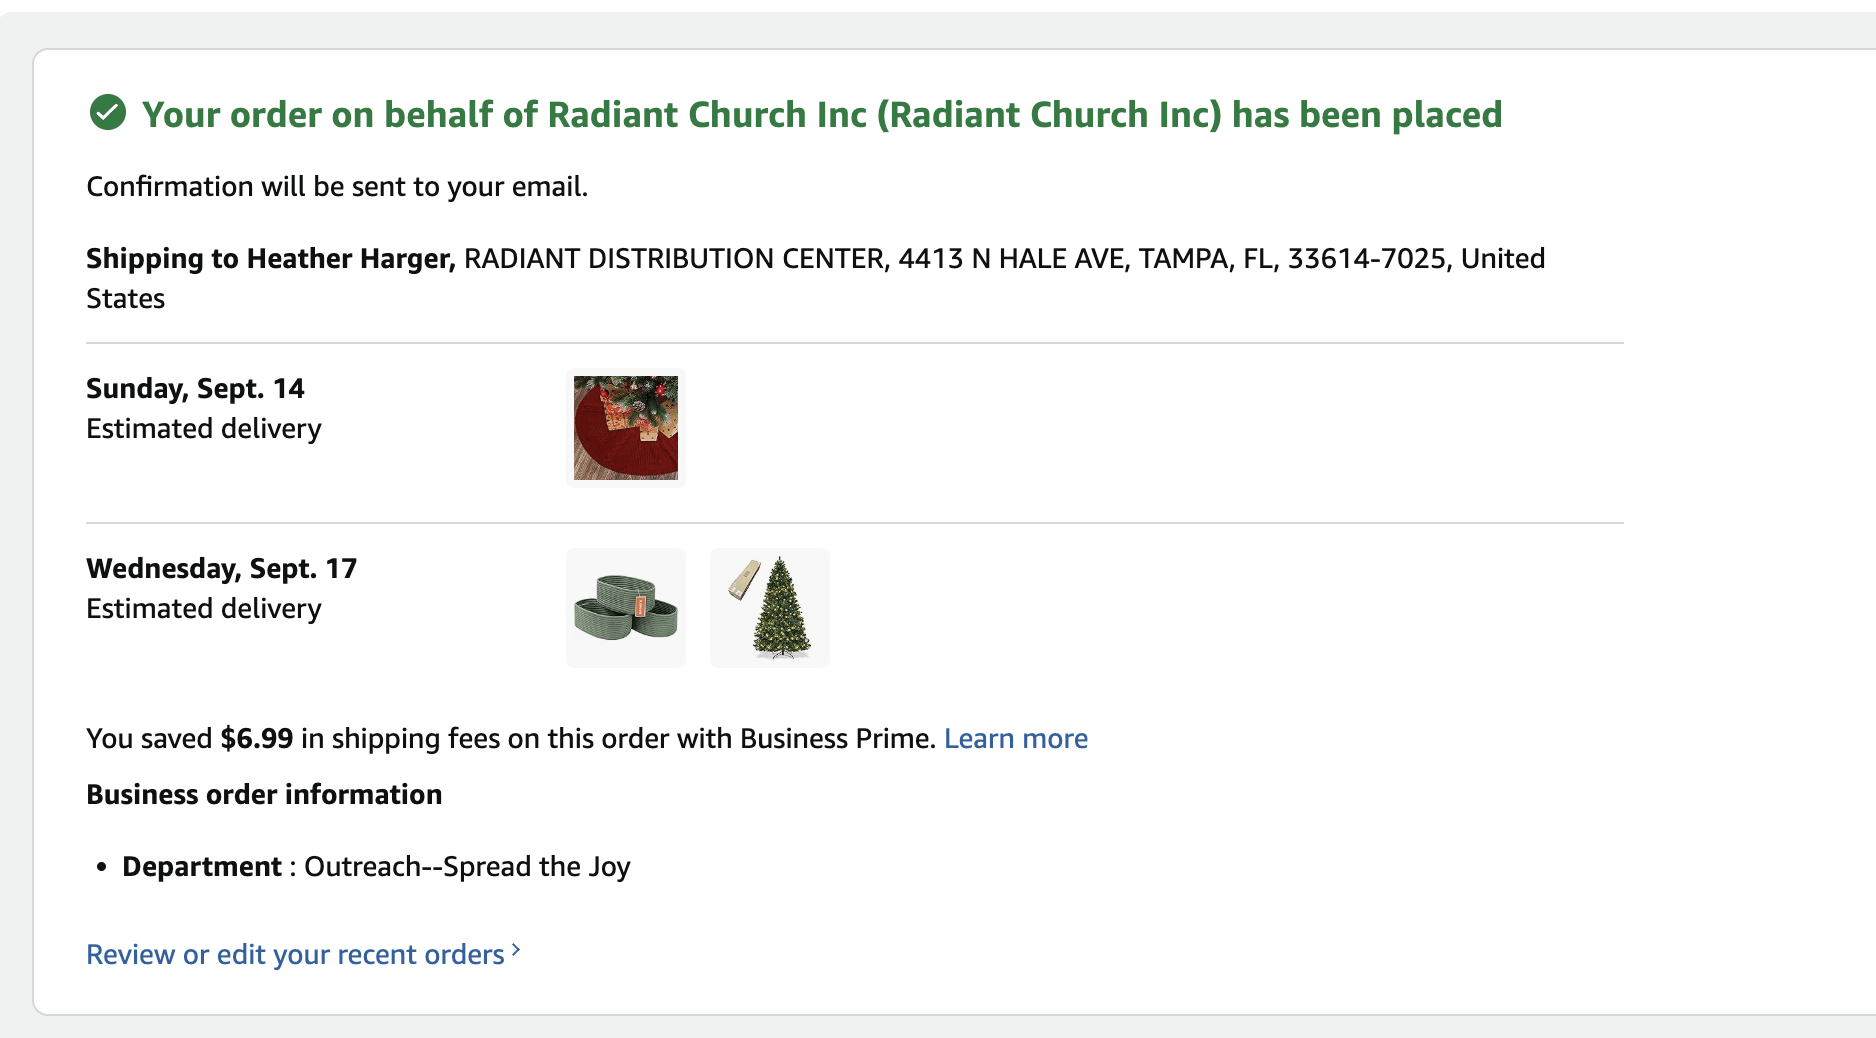Click the order has been placed heading

point(822,115)
